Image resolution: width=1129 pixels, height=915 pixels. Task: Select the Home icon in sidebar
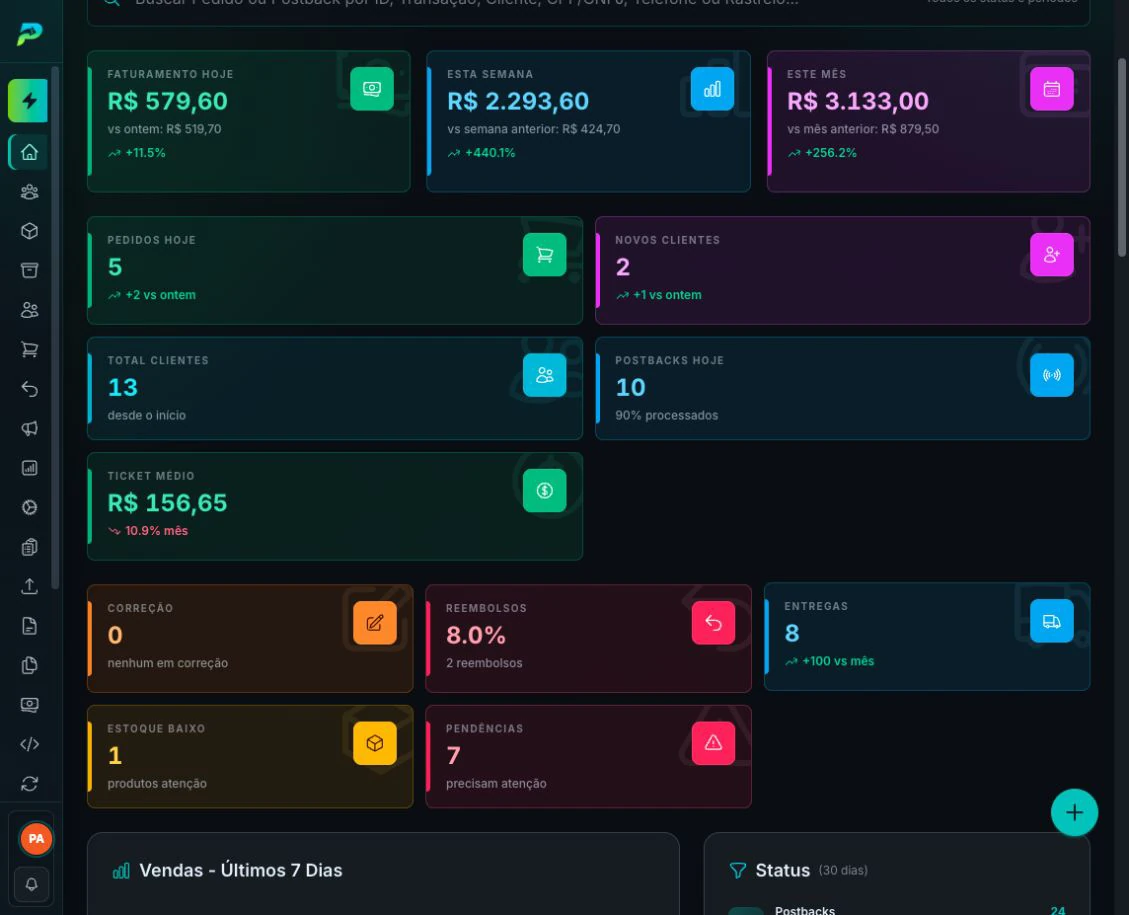pos(29,152)
